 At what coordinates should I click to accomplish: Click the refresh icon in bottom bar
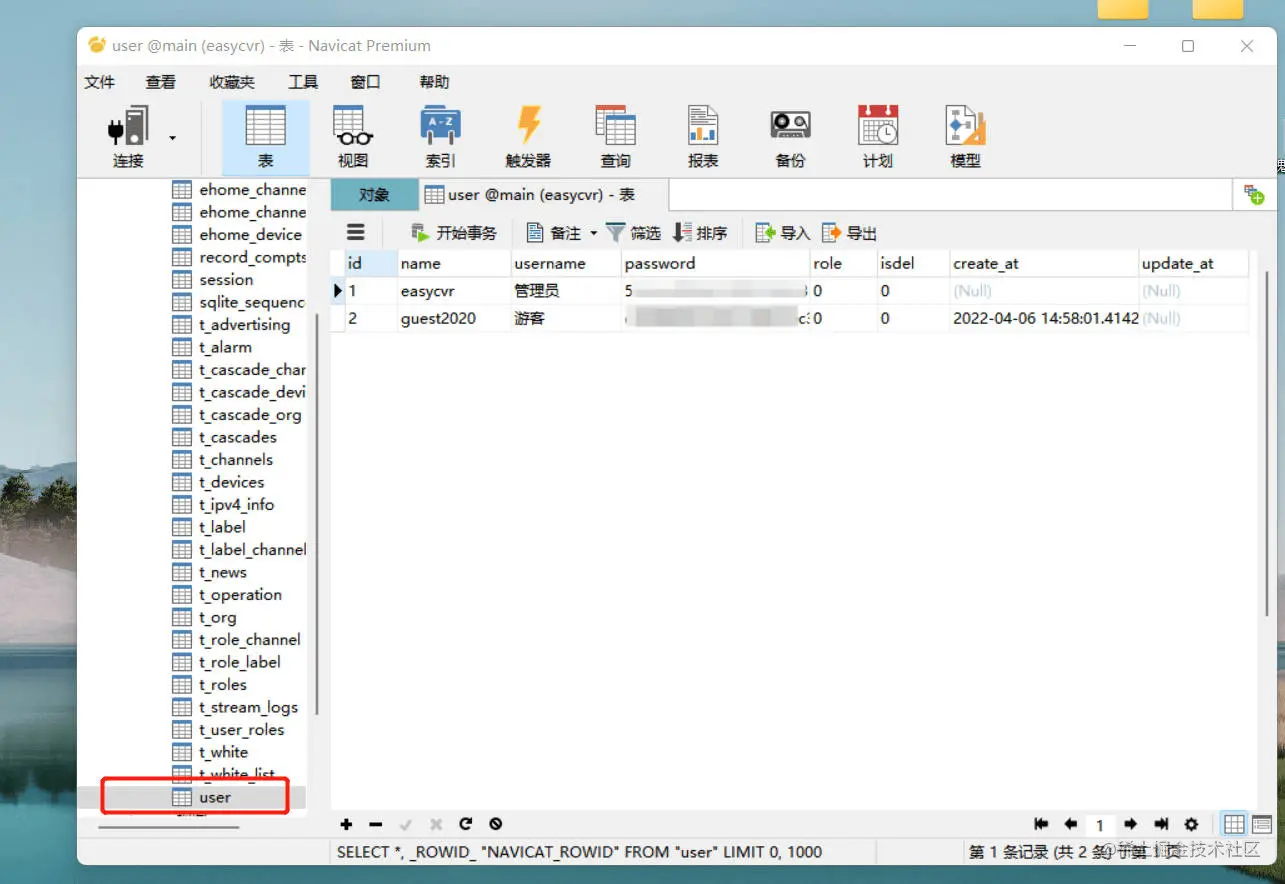(465, 824)
